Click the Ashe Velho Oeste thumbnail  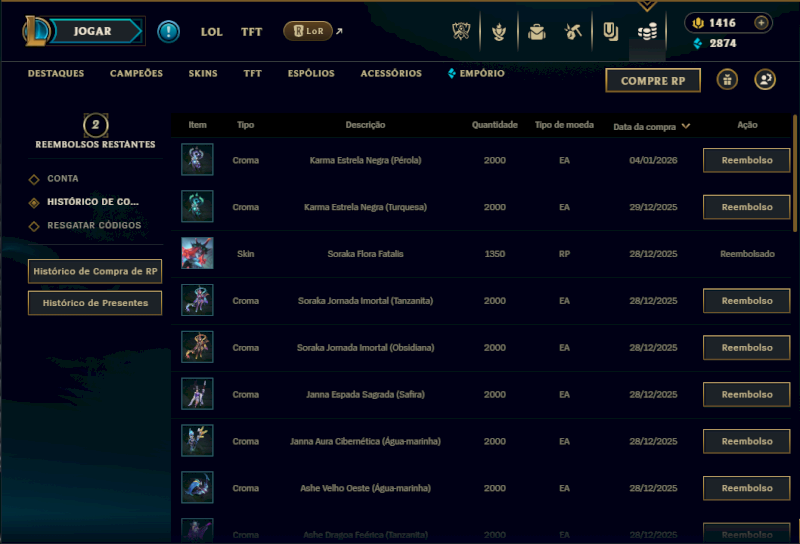pos(197,488)
